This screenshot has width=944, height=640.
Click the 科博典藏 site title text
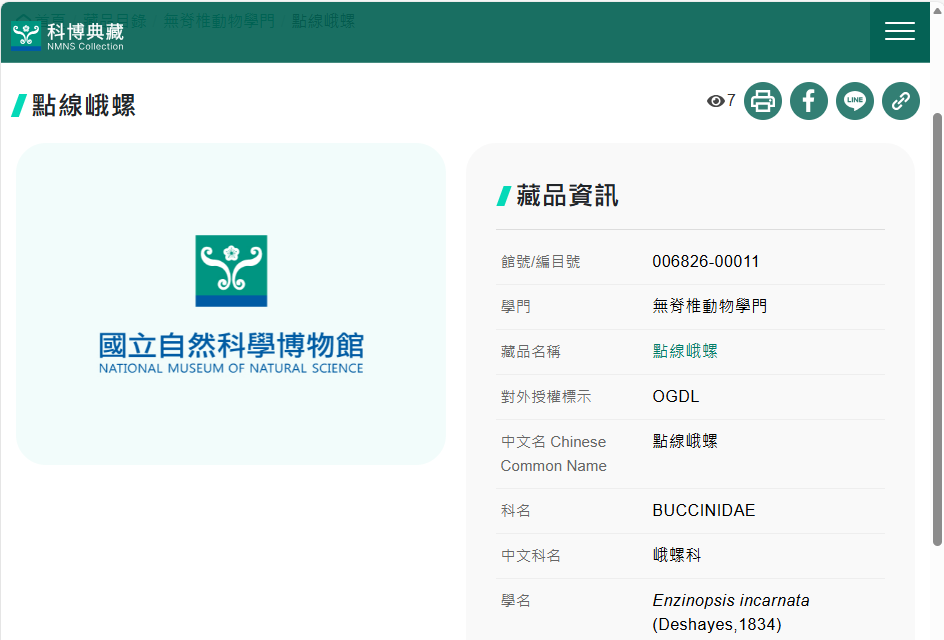[x=85, y=31]
